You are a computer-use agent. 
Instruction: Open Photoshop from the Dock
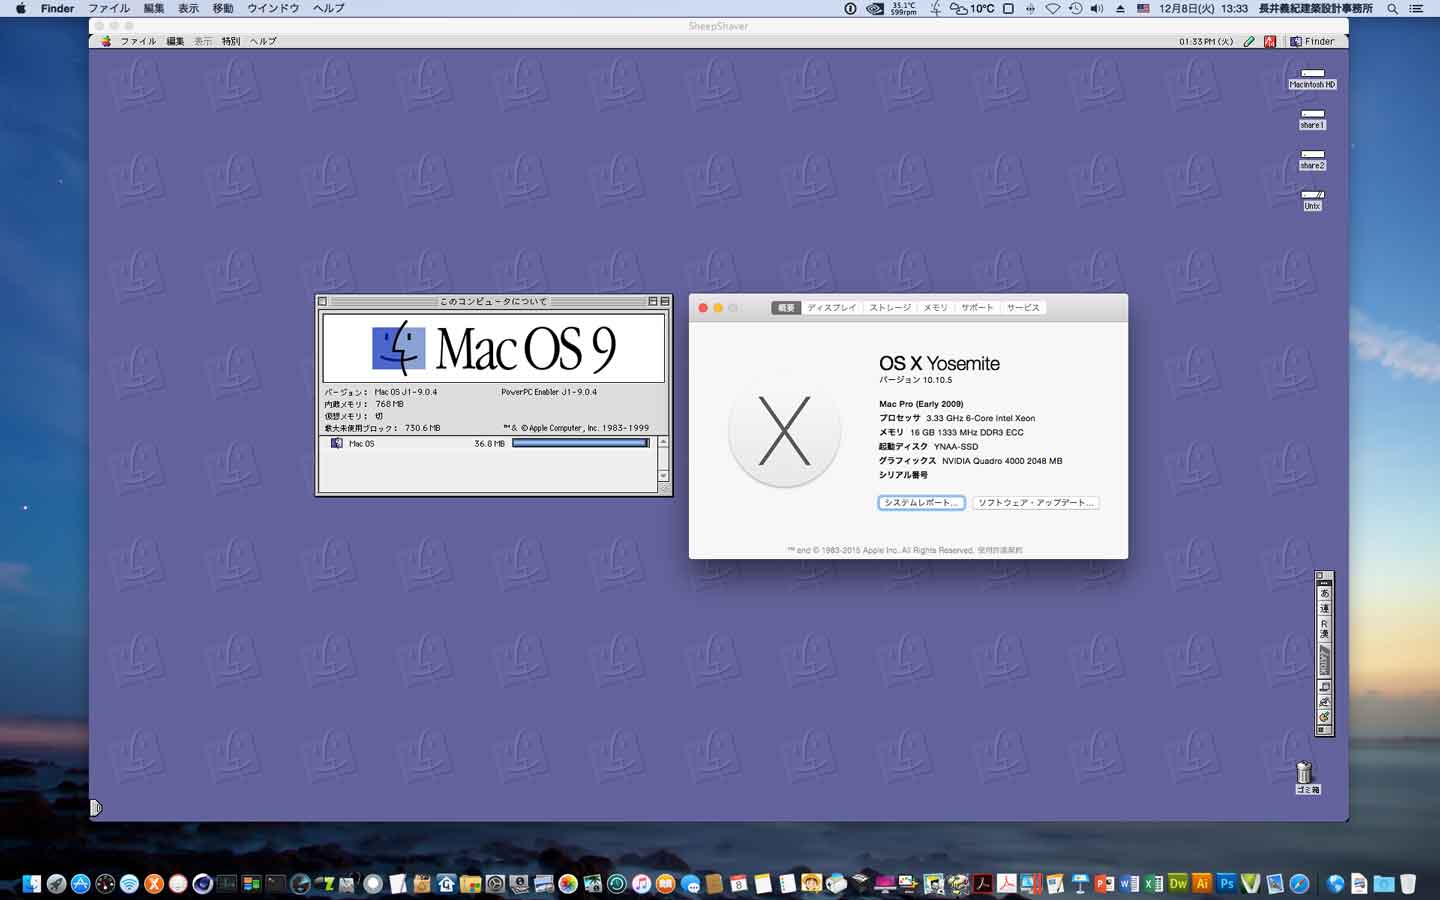click(1226, 883)
